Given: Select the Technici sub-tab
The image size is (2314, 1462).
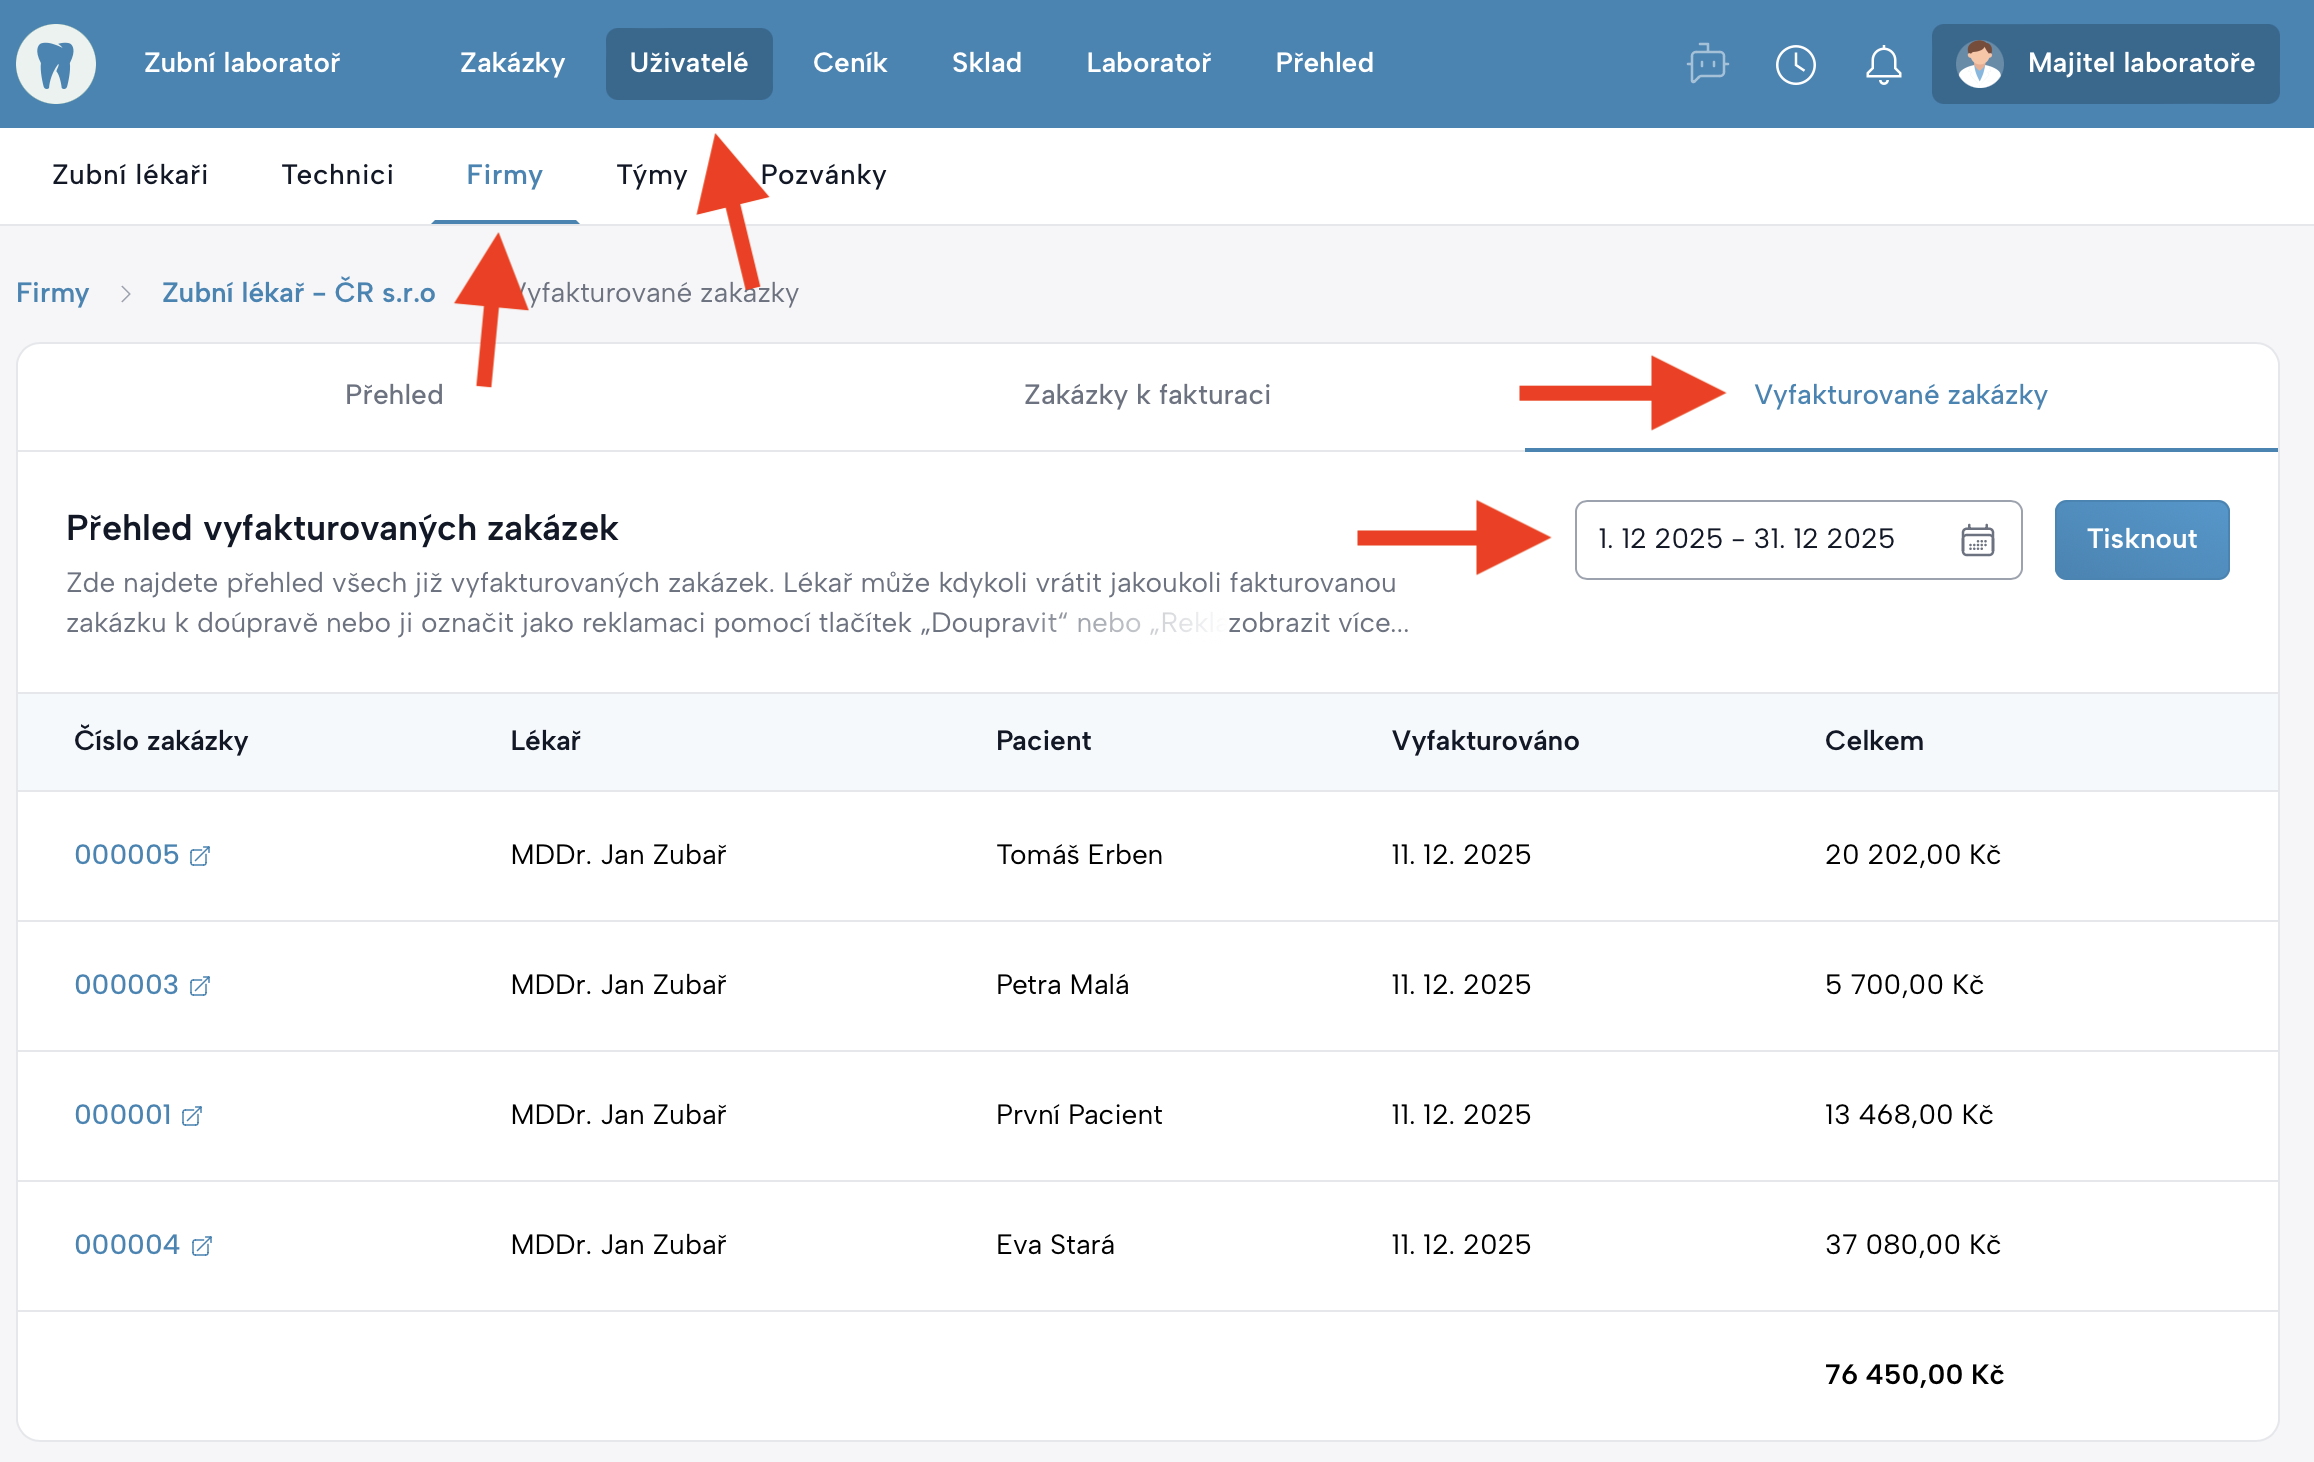Looking at the screenshot, I should 337,175.
